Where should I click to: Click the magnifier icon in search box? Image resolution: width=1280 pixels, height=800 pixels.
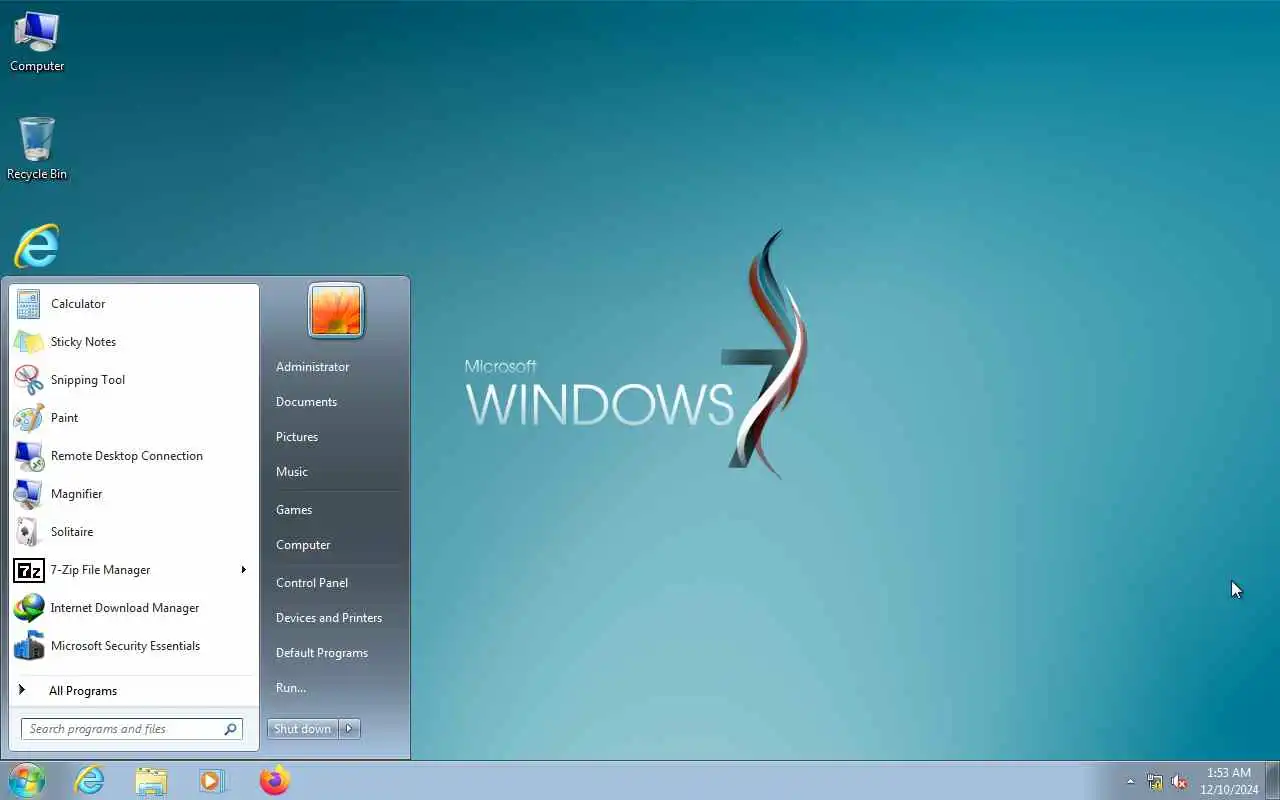pos(230,729)
